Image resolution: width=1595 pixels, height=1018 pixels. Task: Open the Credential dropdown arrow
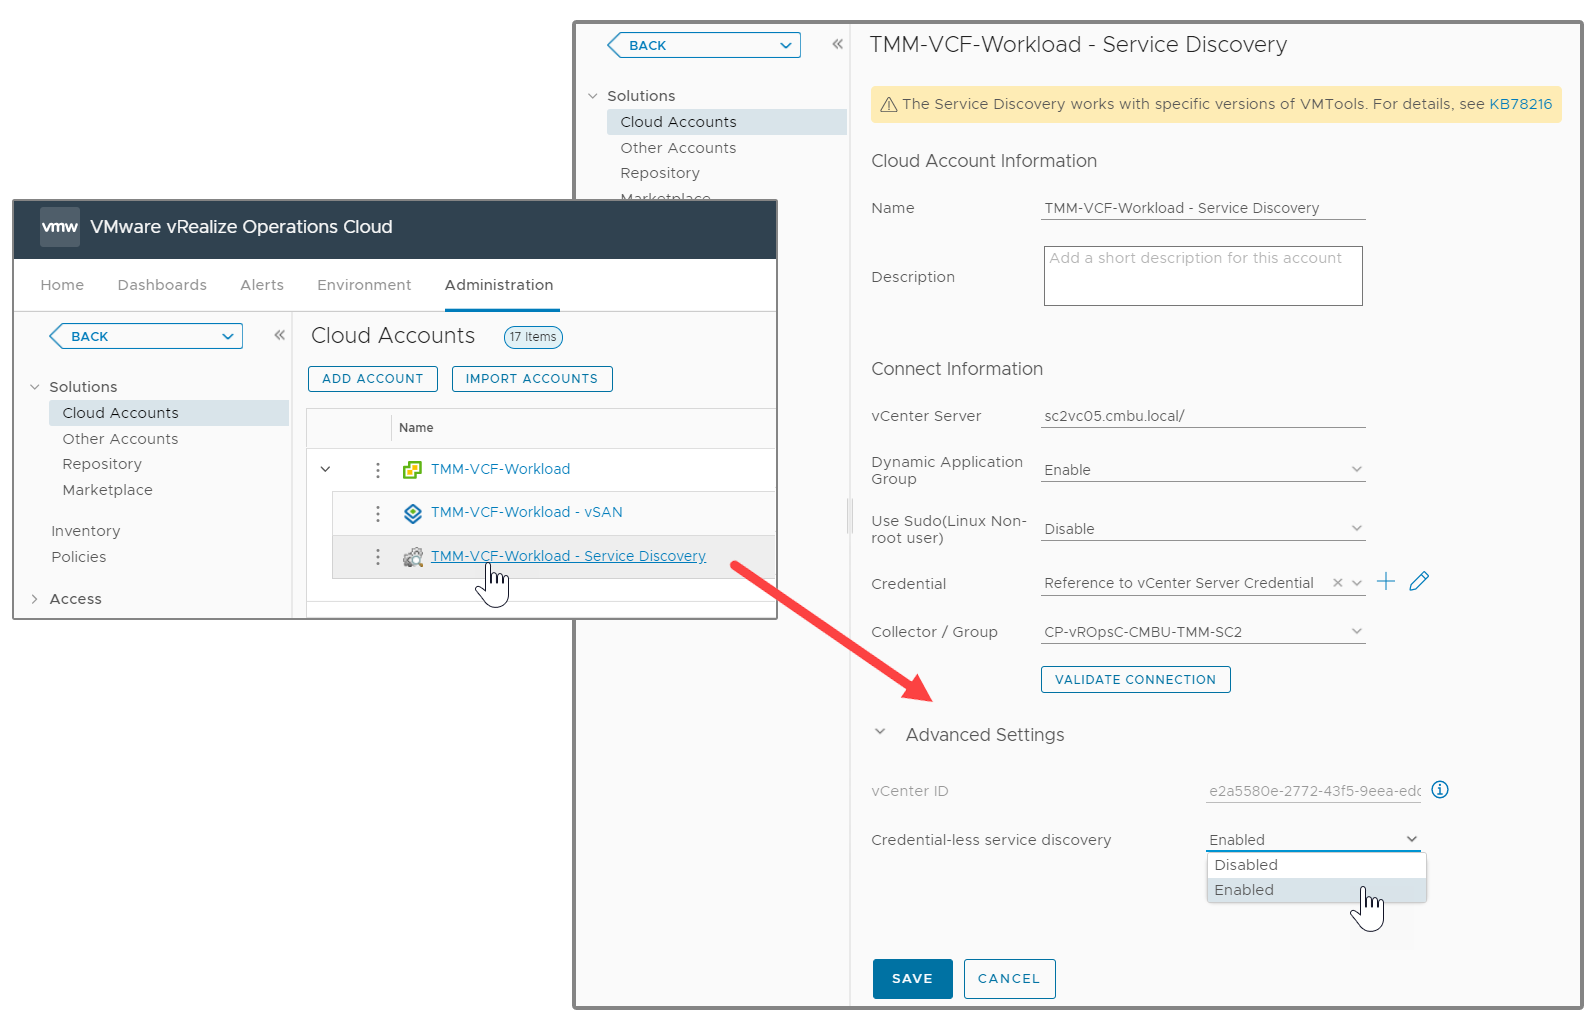[x=1357, y=583]
